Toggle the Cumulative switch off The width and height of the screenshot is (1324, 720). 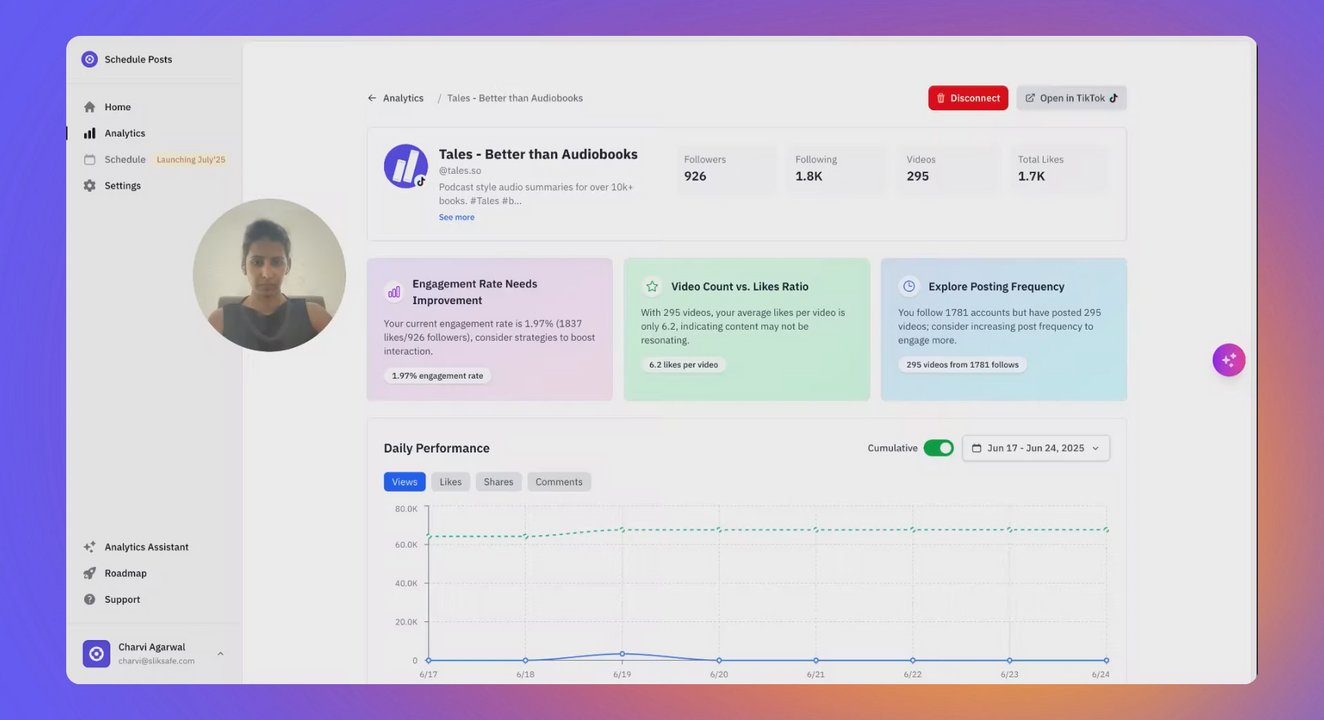pos(938,448)
